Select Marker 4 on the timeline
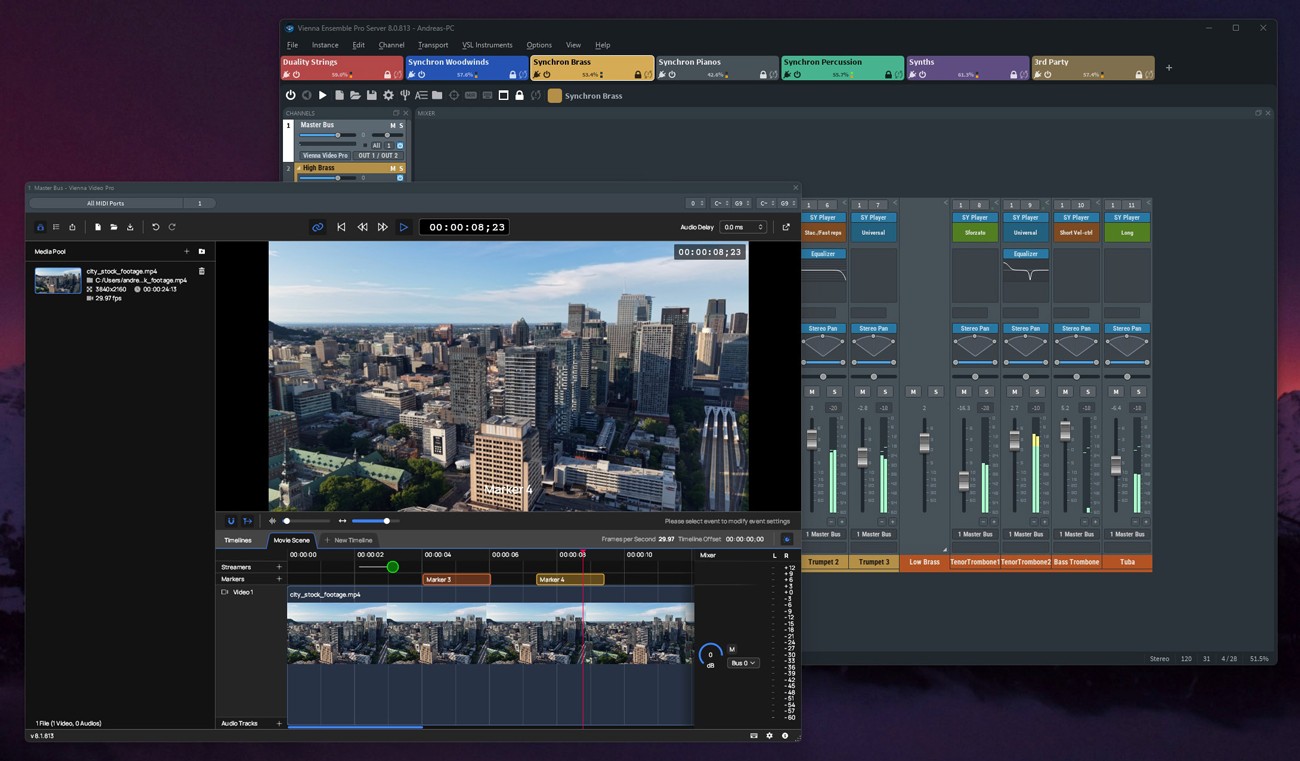 pyautogui.click(x=570, y=579)
